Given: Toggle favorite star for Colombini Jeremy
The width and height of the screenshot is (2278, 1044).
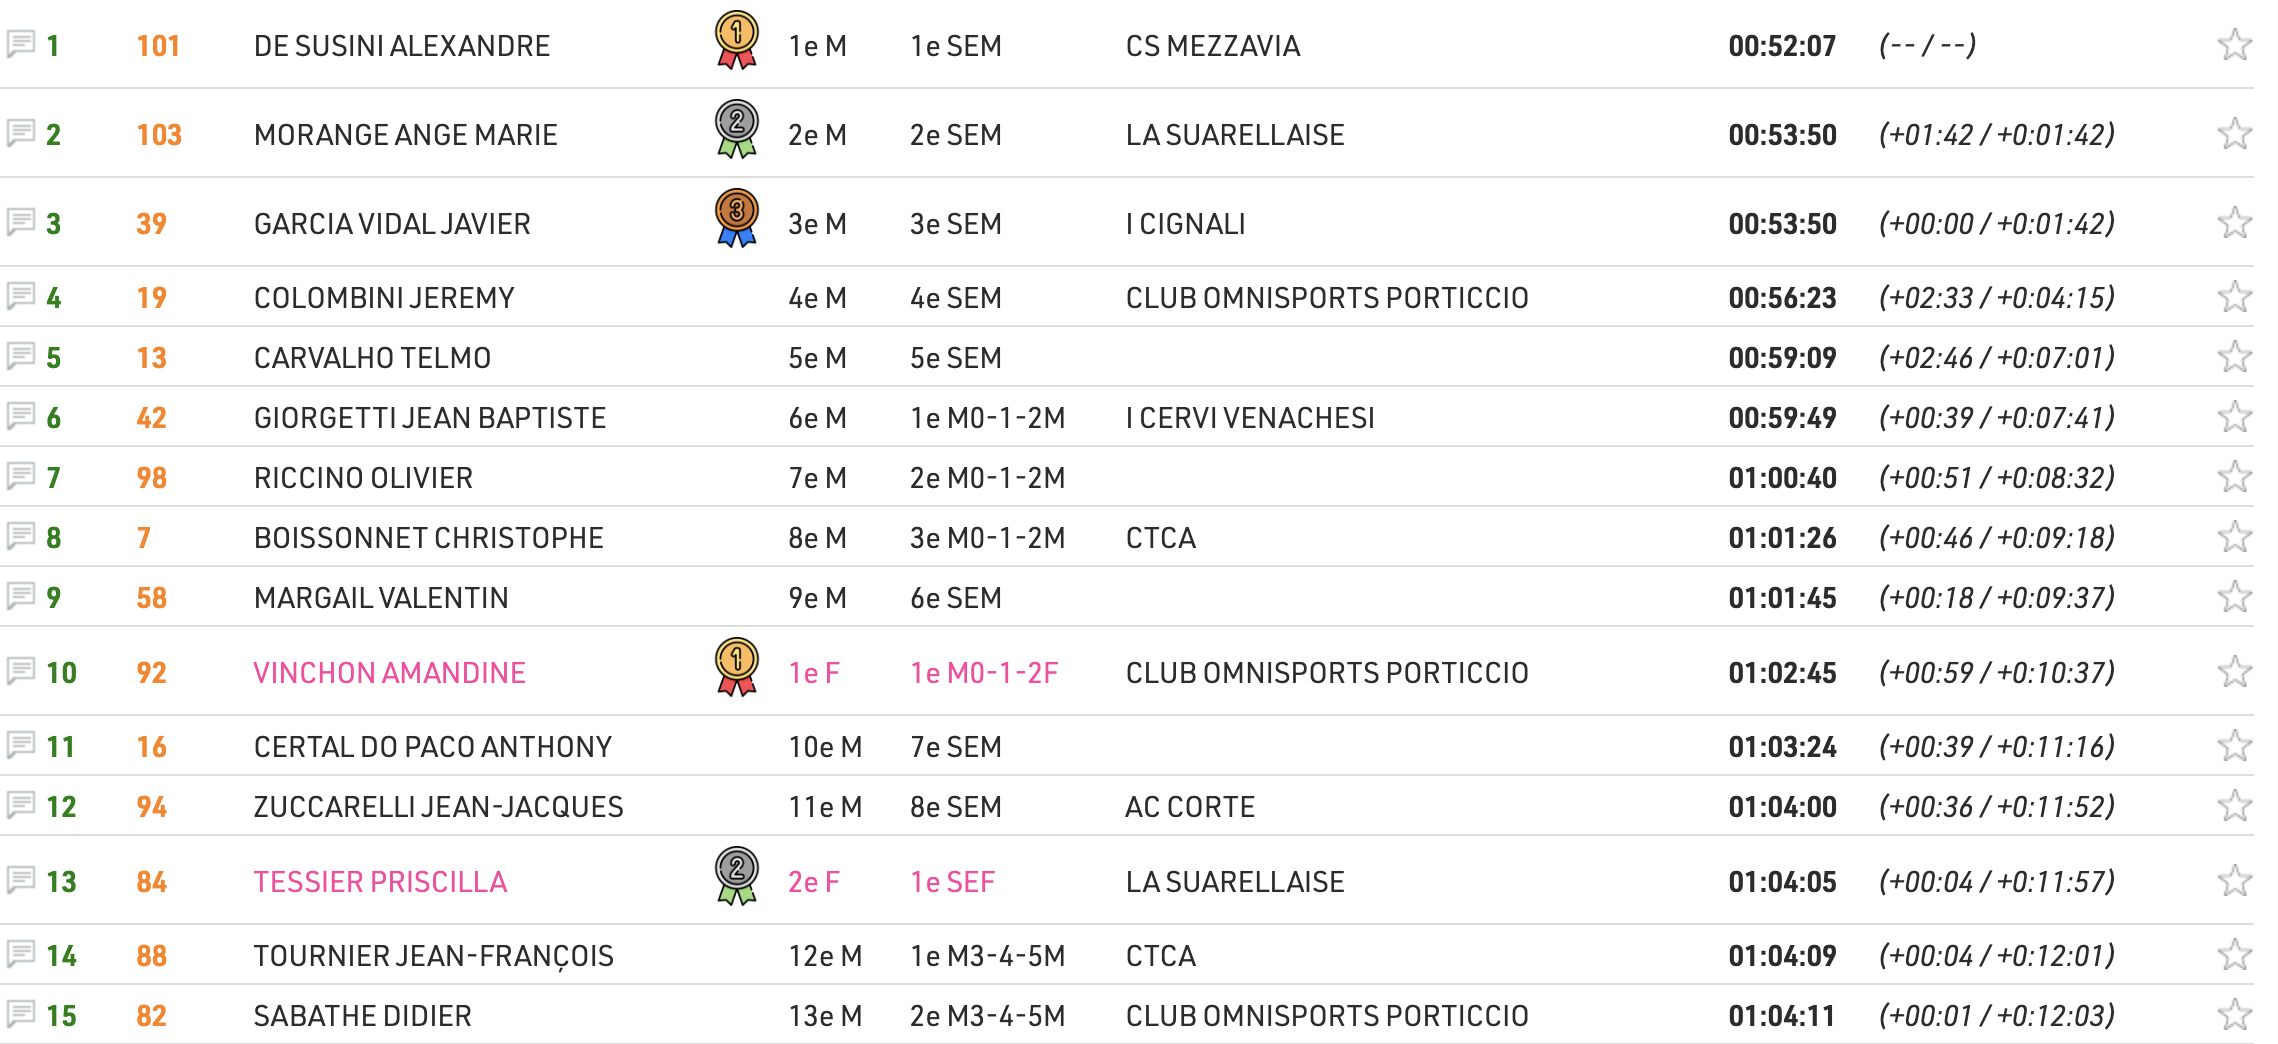Looking at the screenshot, I should pyautogui.click(x=2234, y=297).
